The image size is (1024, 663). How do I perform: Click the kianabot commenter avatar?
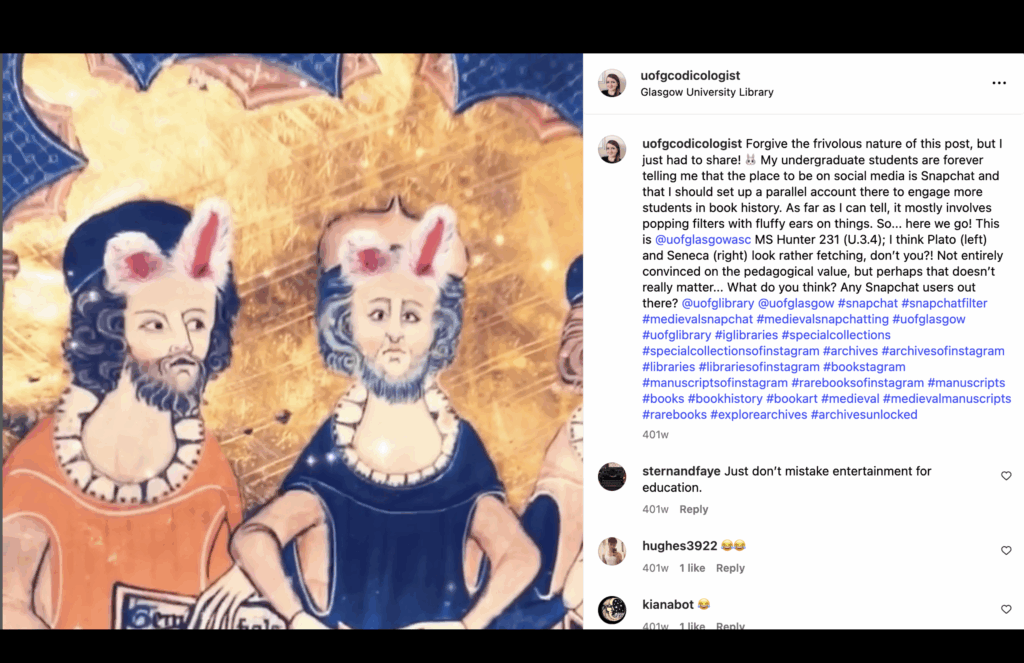pyautogui.click(x=612, y=610)
